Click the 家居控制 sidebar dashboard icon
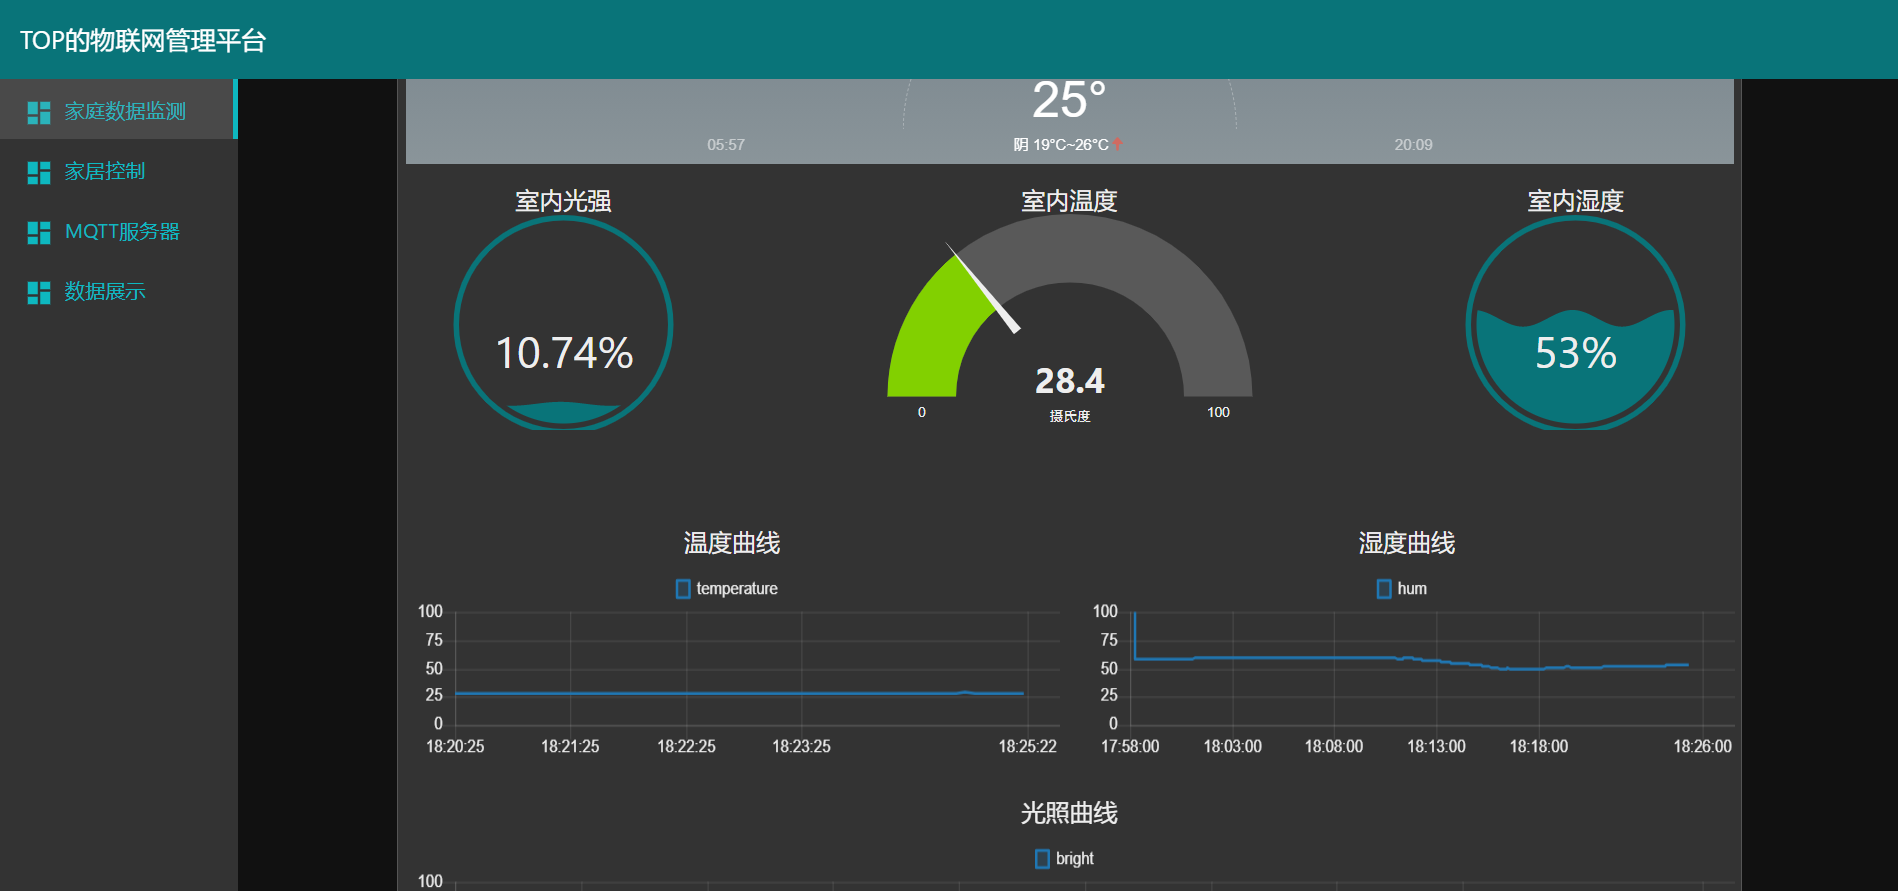Image resolution: width=1898 pixels, height=891 pixels. [39, 172]
